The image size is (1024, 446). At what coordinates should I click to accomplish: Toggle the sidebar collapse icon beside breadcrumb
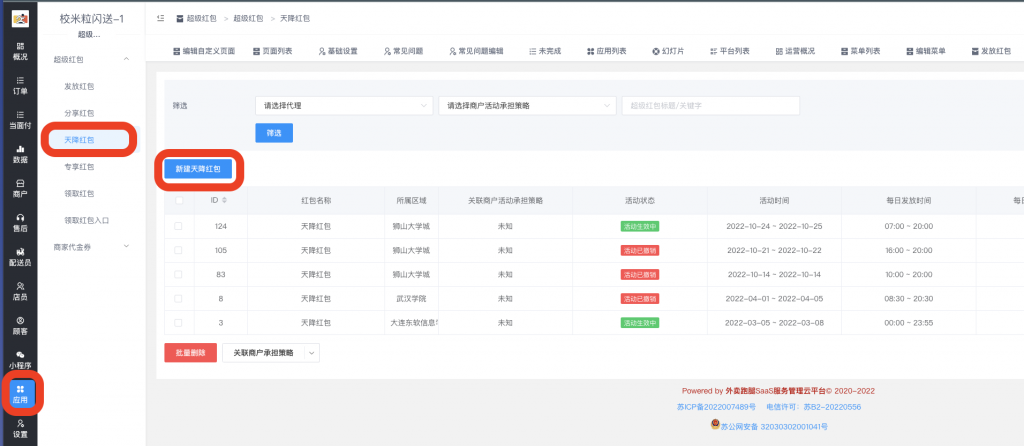tap(160, 18)
